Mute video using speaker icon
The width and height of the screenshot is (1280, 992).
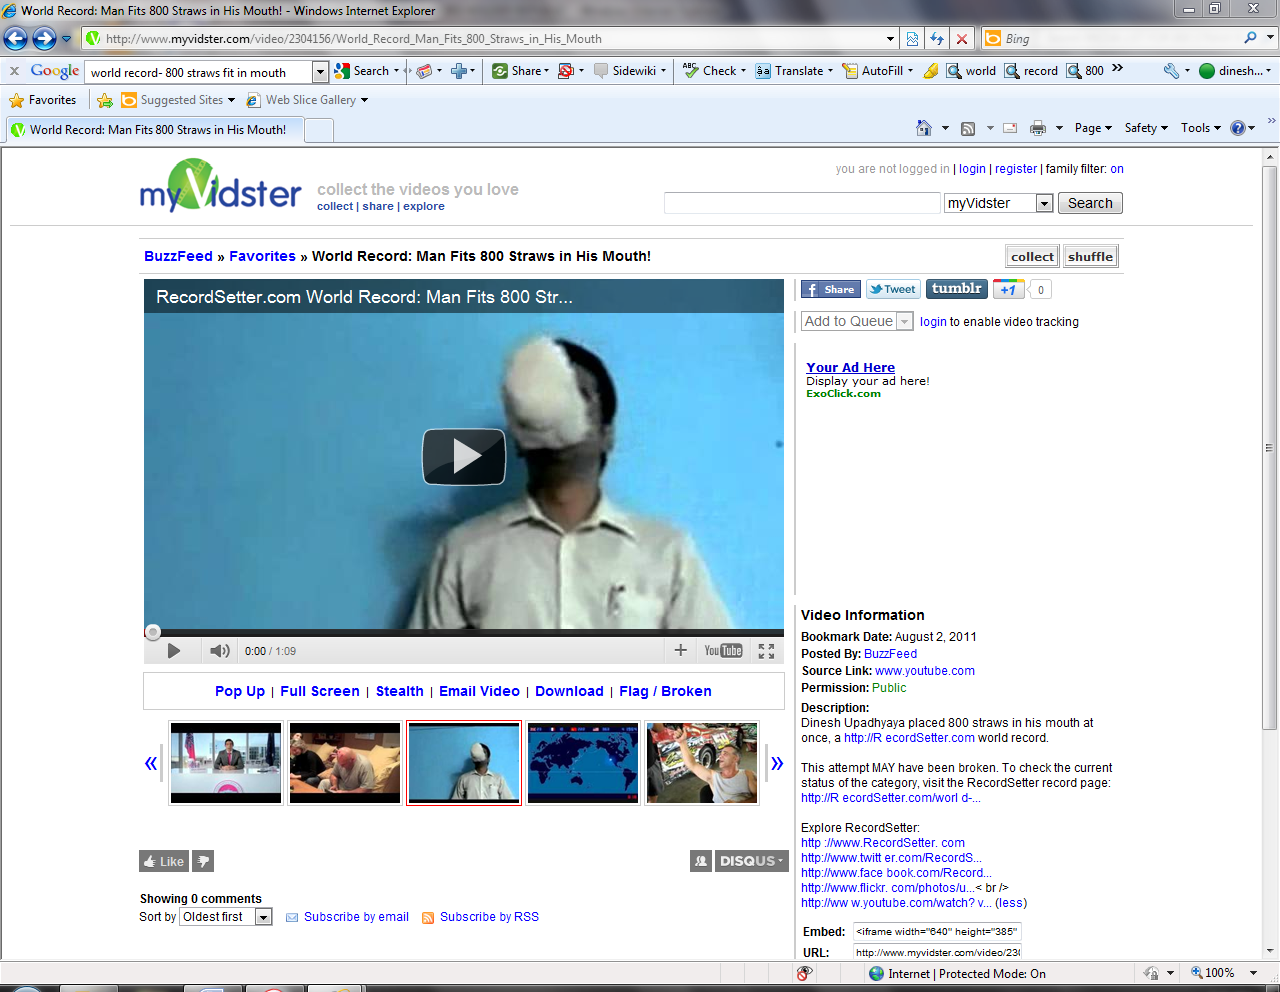[219, 651]
